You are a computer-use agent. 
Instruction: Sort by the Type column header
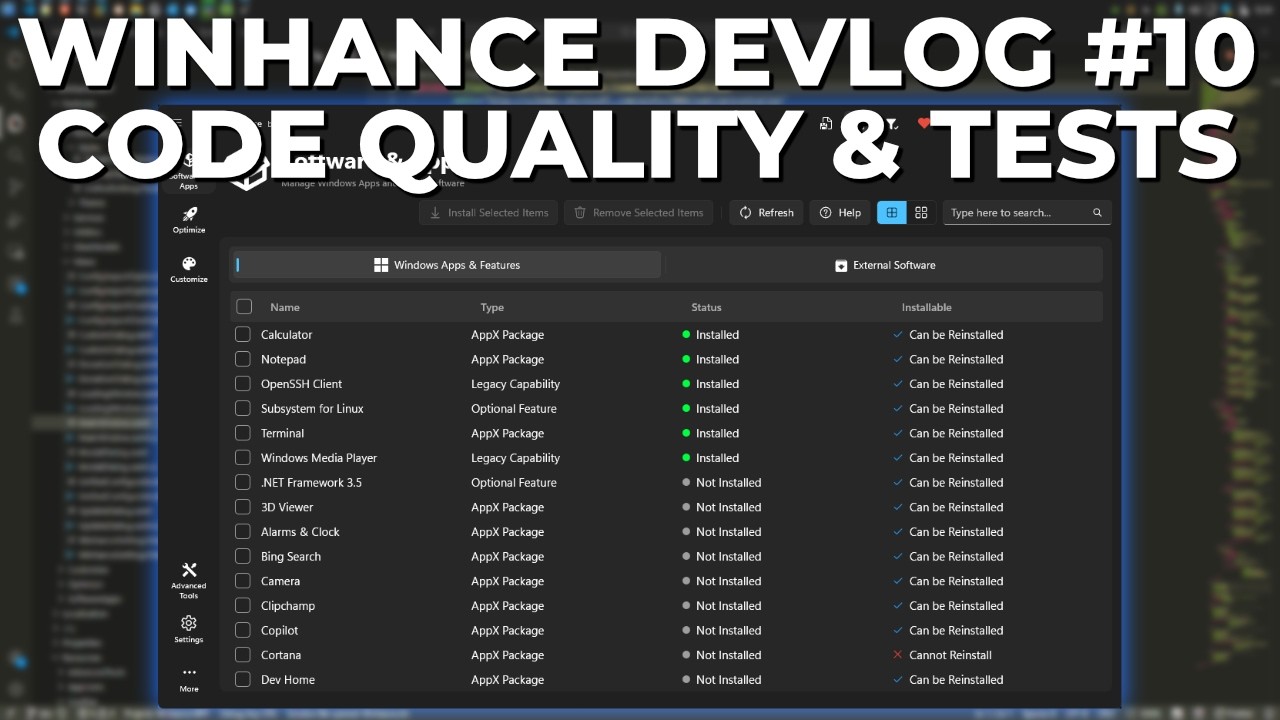pos(492,307)
